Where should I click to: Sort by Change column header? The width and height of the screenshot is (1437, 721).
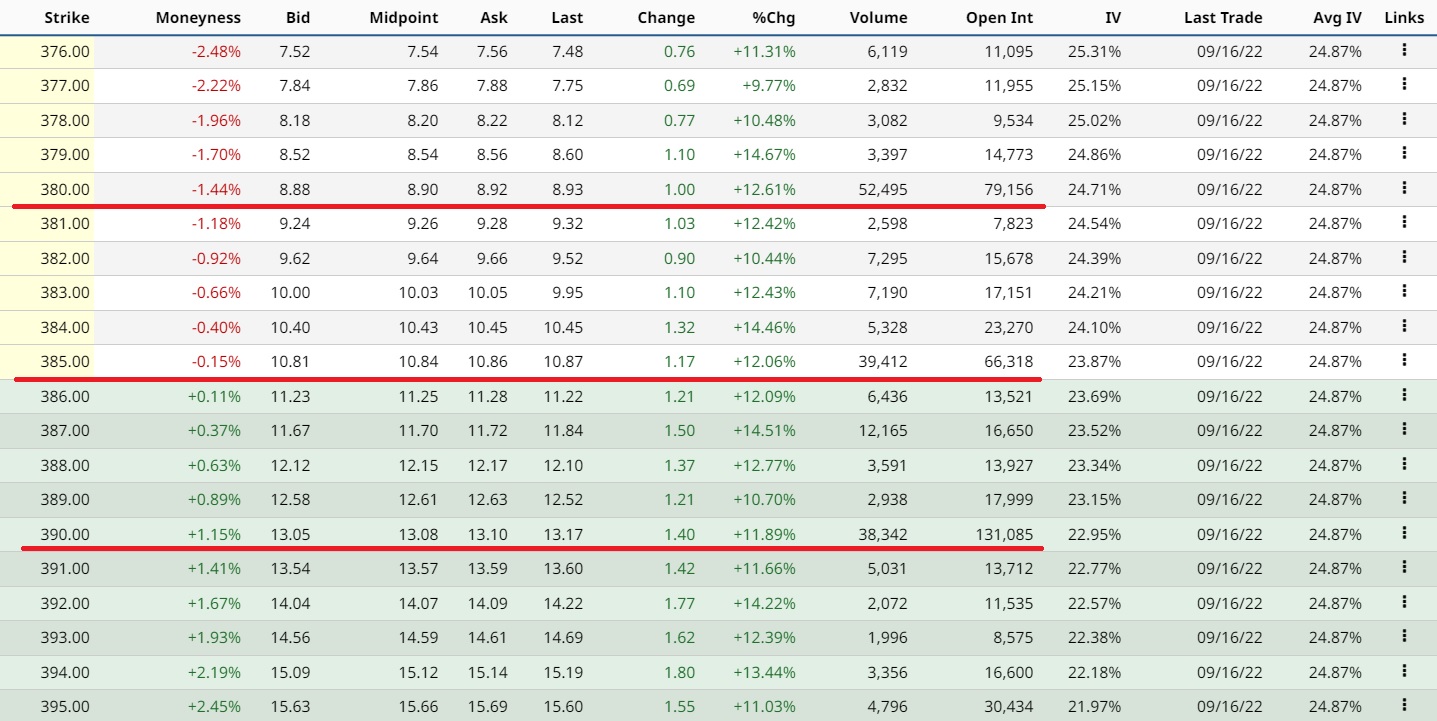(x=665, y=17)
